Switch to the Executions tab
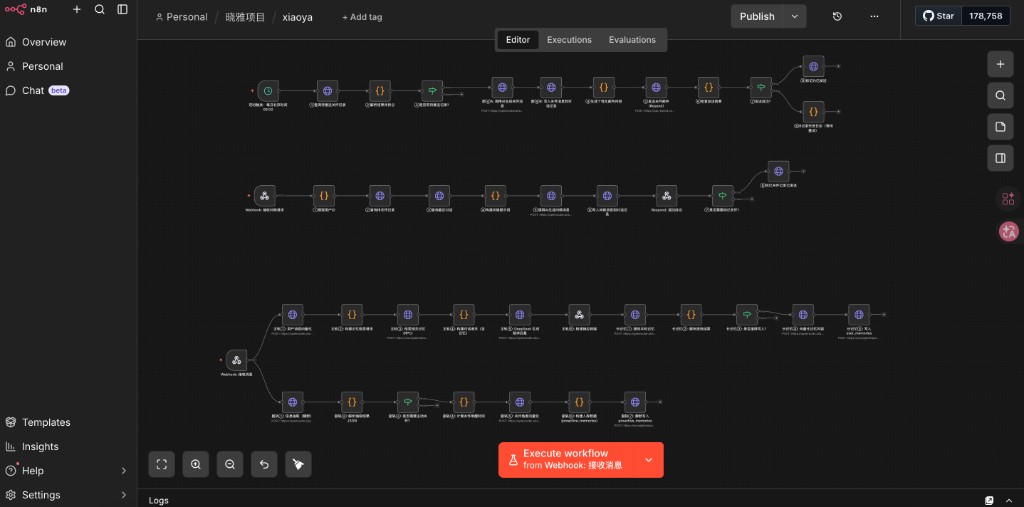This screenshot has width=1024, height=507. click(x=569, y=40)
